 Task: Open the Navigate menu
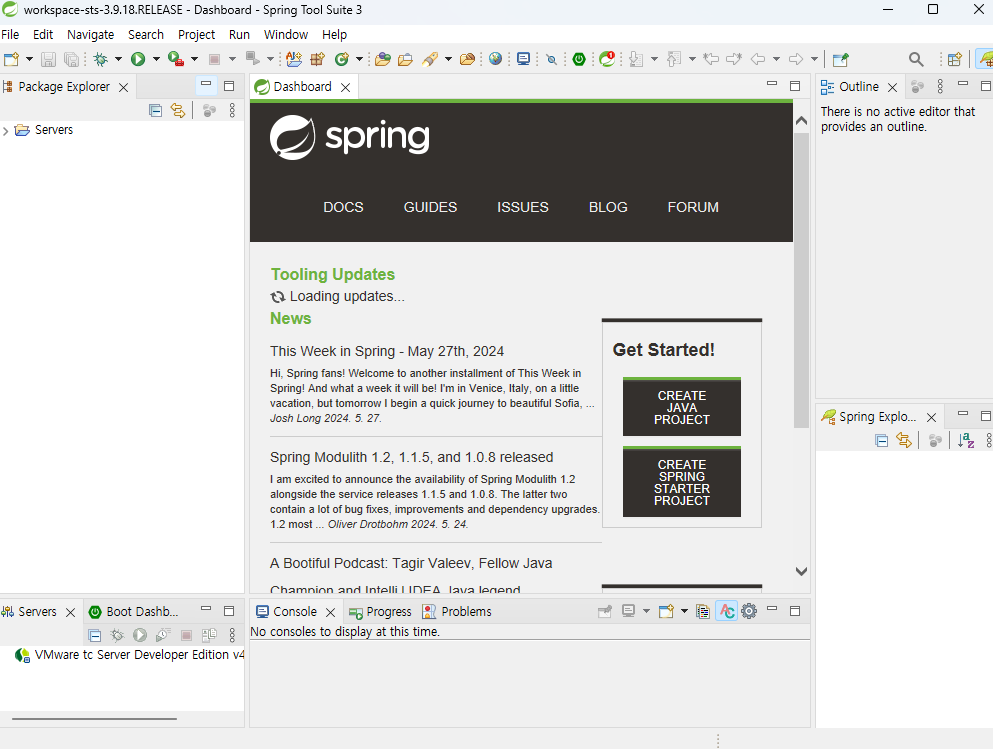tap(91, 34)
